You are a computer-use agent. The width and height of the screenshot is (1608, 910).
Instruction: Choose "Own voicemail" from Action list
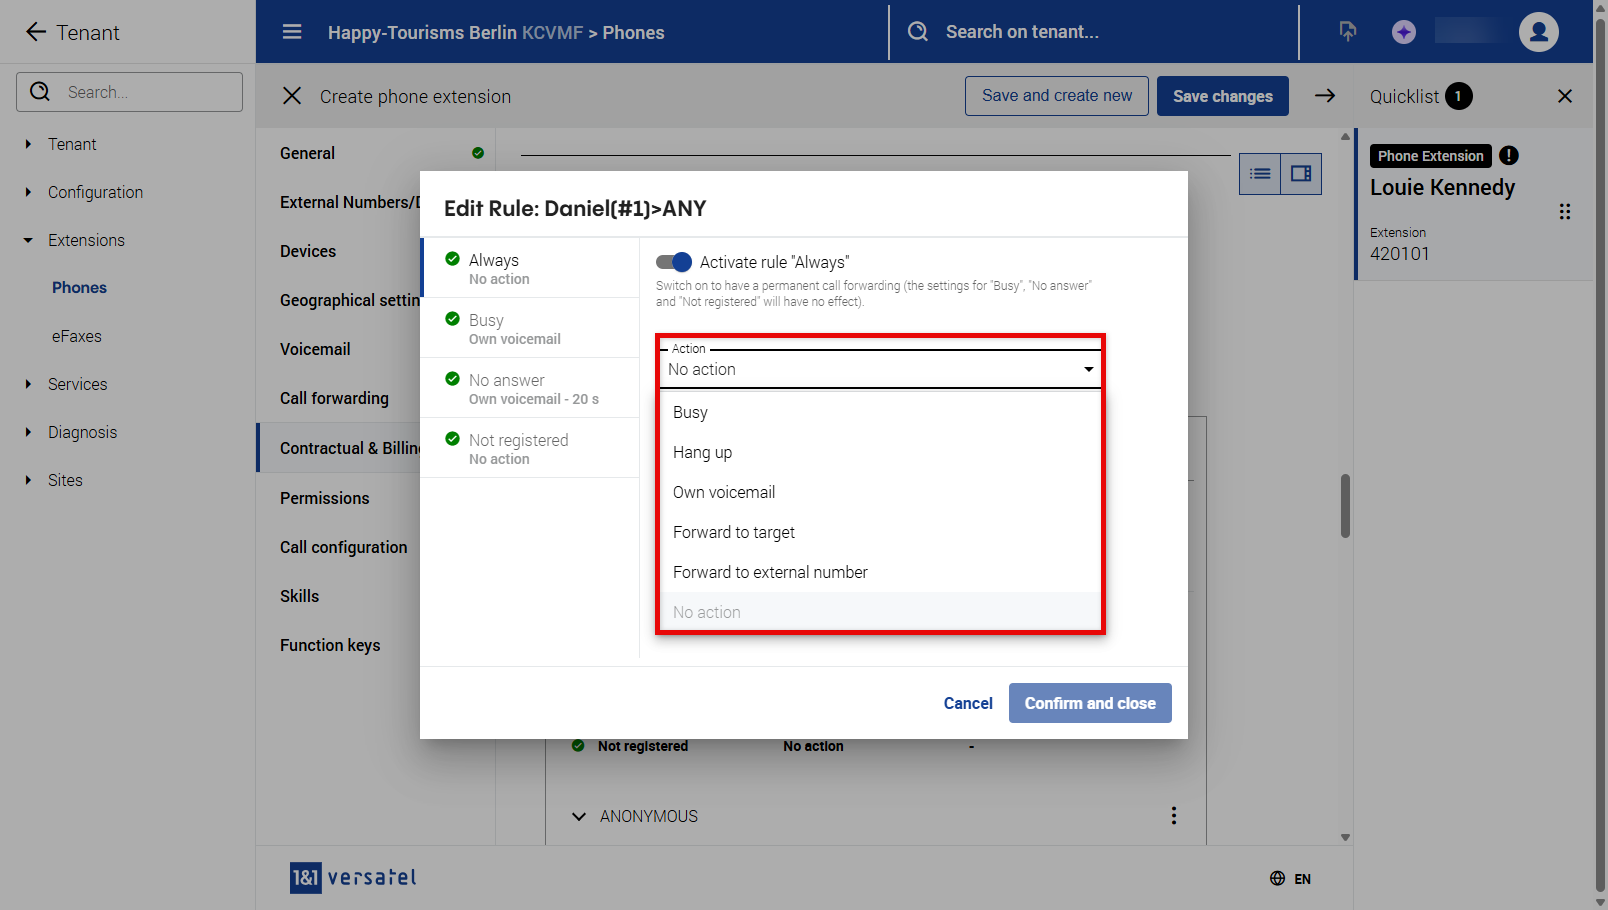pyautogui.click(x=724, y=492)
